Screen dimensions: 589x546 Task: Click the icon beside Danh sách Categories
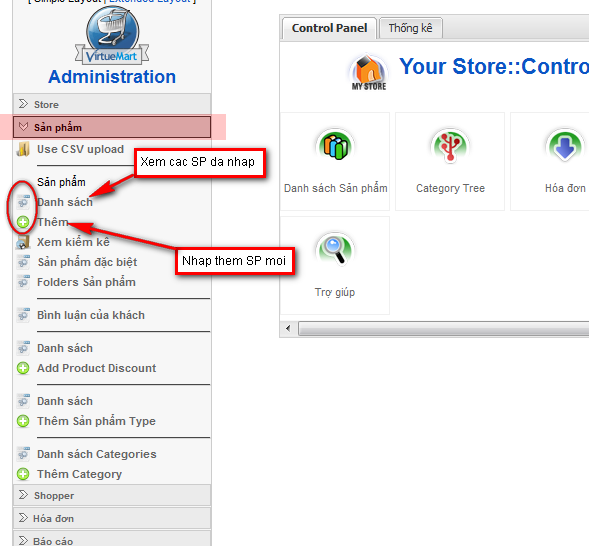point(23,454)
